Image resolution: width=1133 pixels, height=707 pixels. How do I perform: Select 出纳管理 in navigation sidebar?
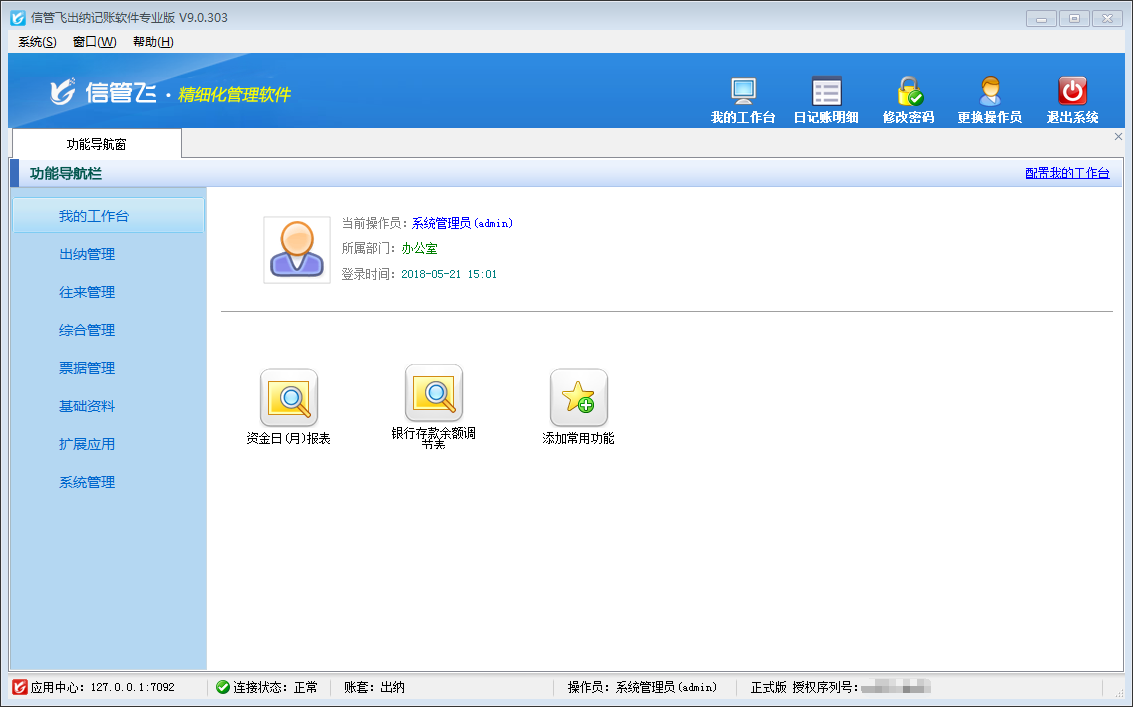(87, 255)
